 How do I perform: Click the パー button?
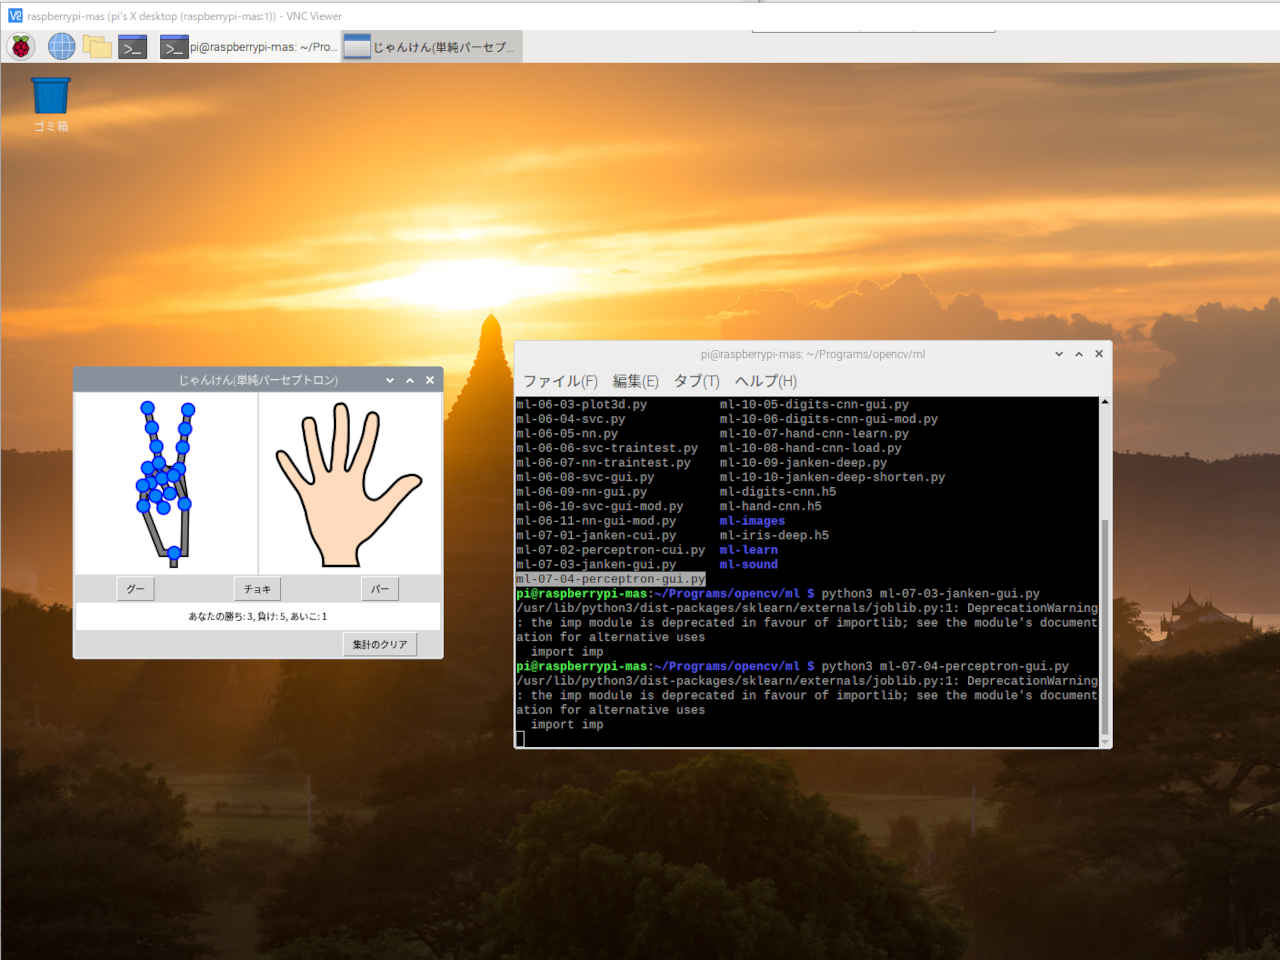380,589
